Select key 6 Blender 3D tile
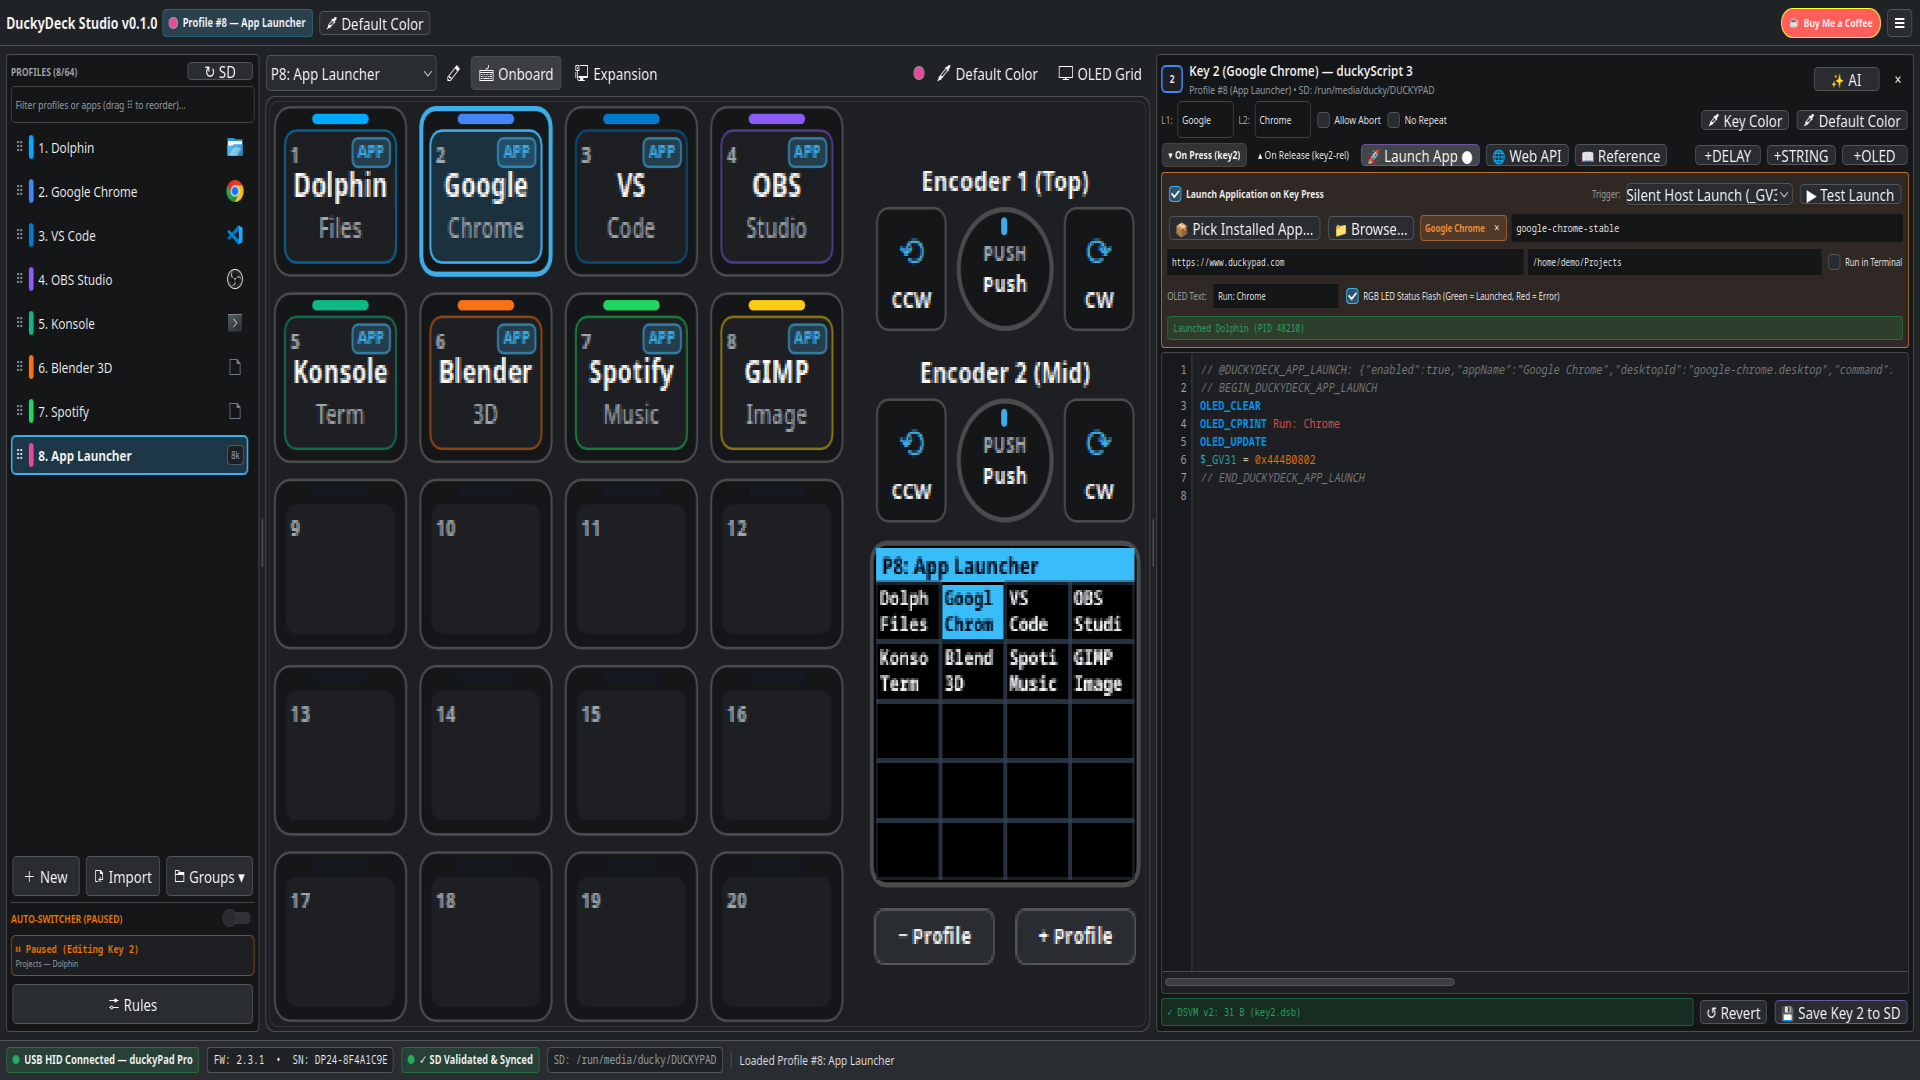 (485, 378)
